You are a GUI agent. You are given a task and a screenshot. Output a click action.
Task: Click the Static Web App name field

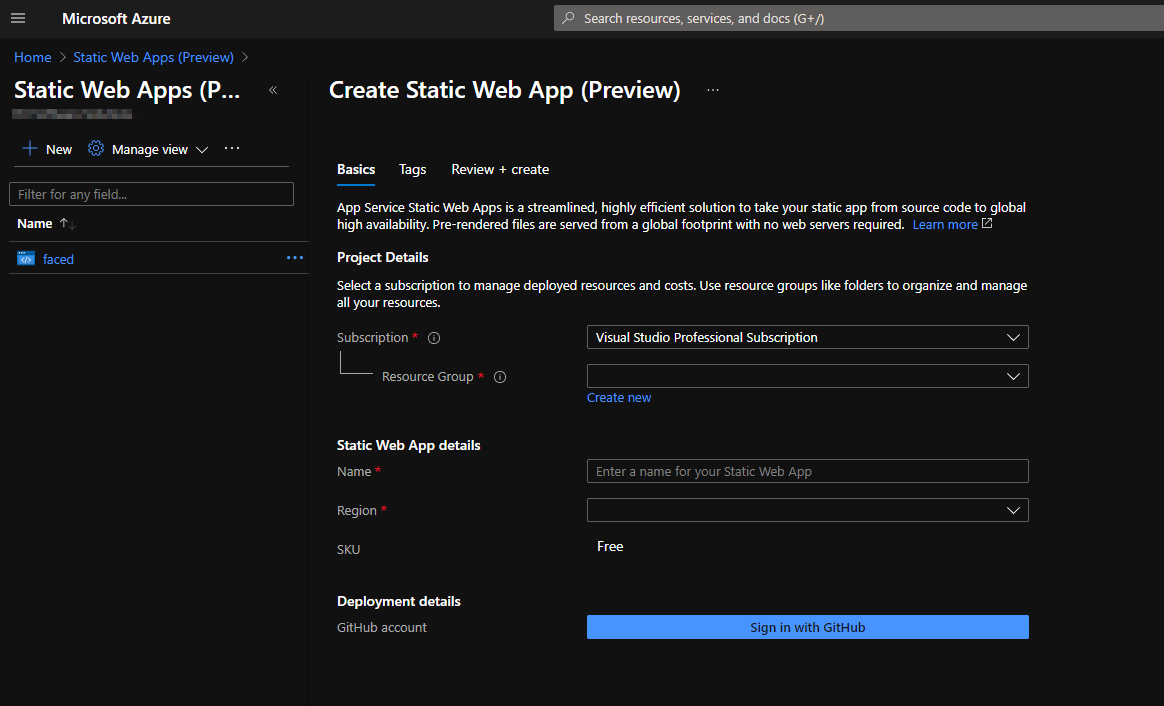[x=808, y=471]
